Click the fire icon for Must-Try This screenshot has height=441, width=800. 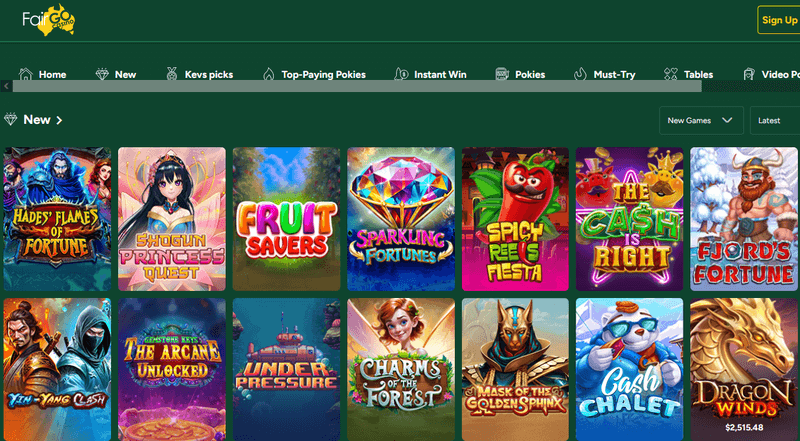580,75
